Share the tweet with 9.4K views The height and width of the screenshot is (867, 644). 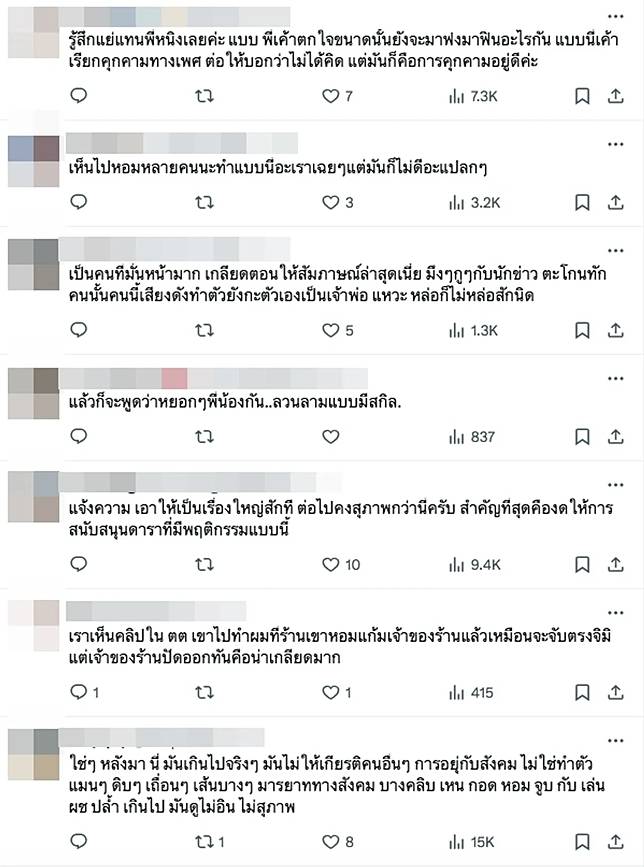click(615, 565)
